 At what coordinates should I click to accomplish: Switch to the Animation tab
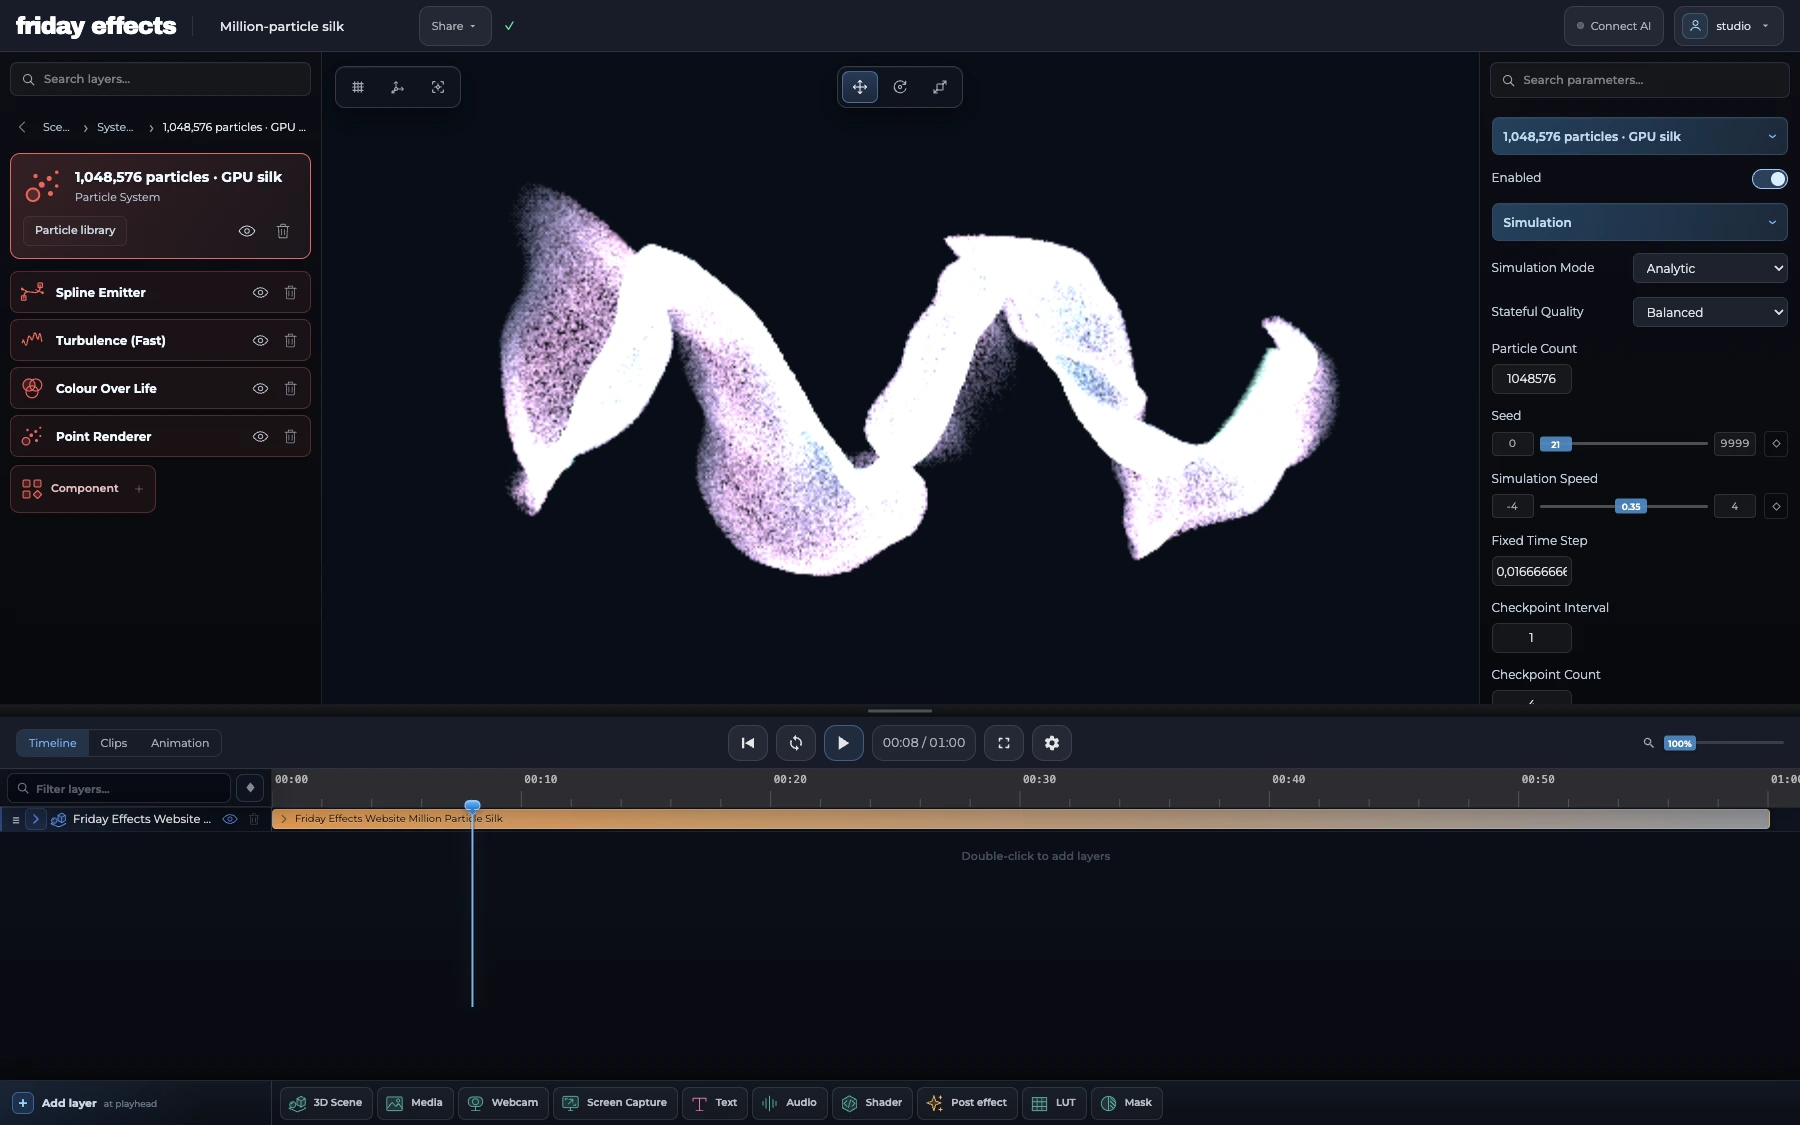180,743
